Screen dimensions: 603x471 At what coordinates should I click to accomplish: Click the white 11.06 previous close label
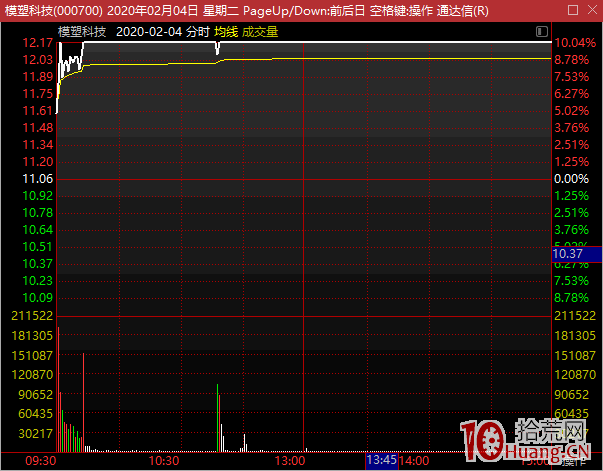pyautogui.click(x=38, y=179)
